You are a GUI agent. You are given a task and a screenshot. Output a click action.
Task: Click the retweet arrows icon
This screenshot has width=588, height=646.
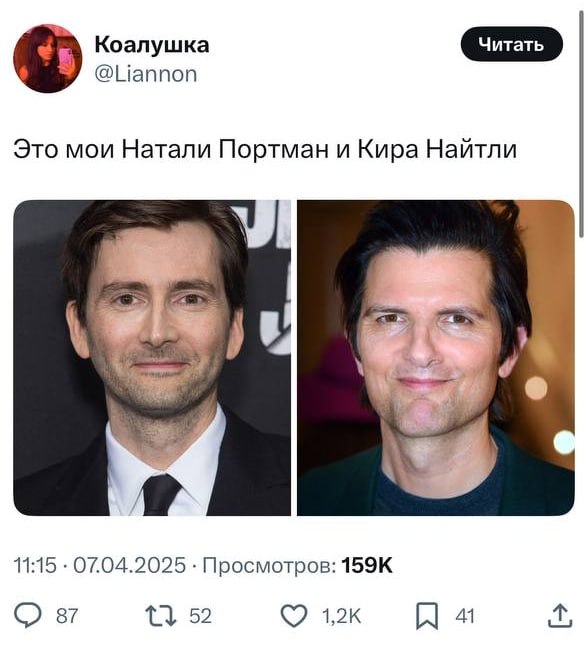coord(161,616)
